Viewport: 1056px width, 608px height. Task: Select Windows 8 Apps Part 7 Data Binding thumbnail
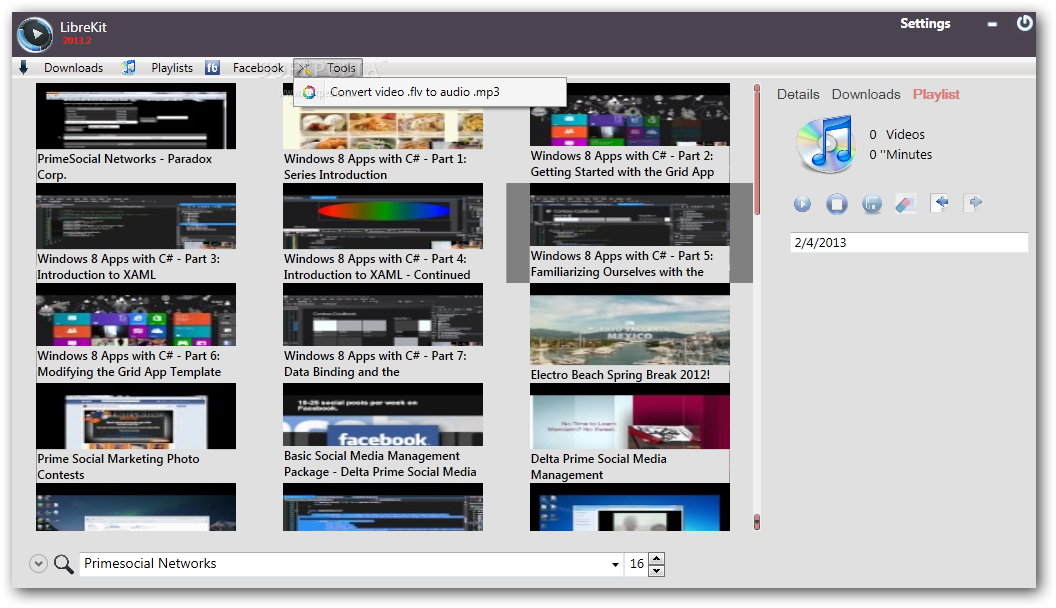pos(383,314)
